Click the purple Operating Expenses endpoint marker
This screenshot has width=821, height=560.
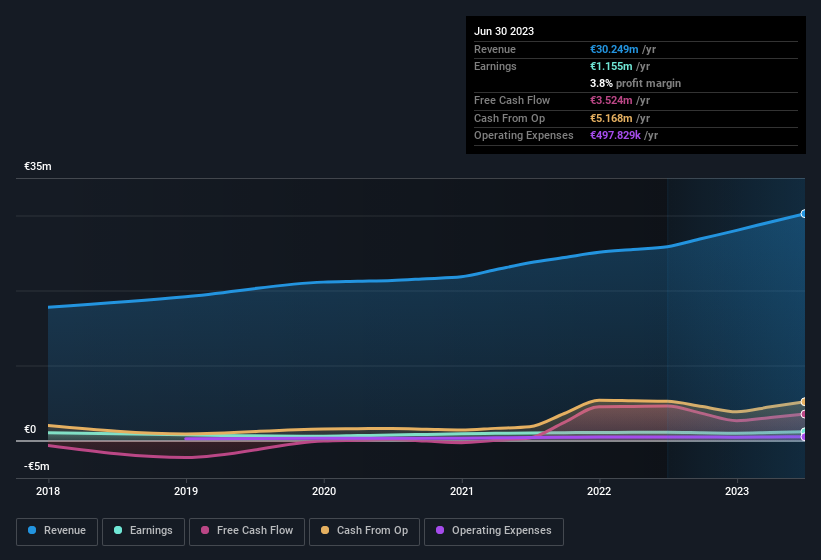point(804,437)
